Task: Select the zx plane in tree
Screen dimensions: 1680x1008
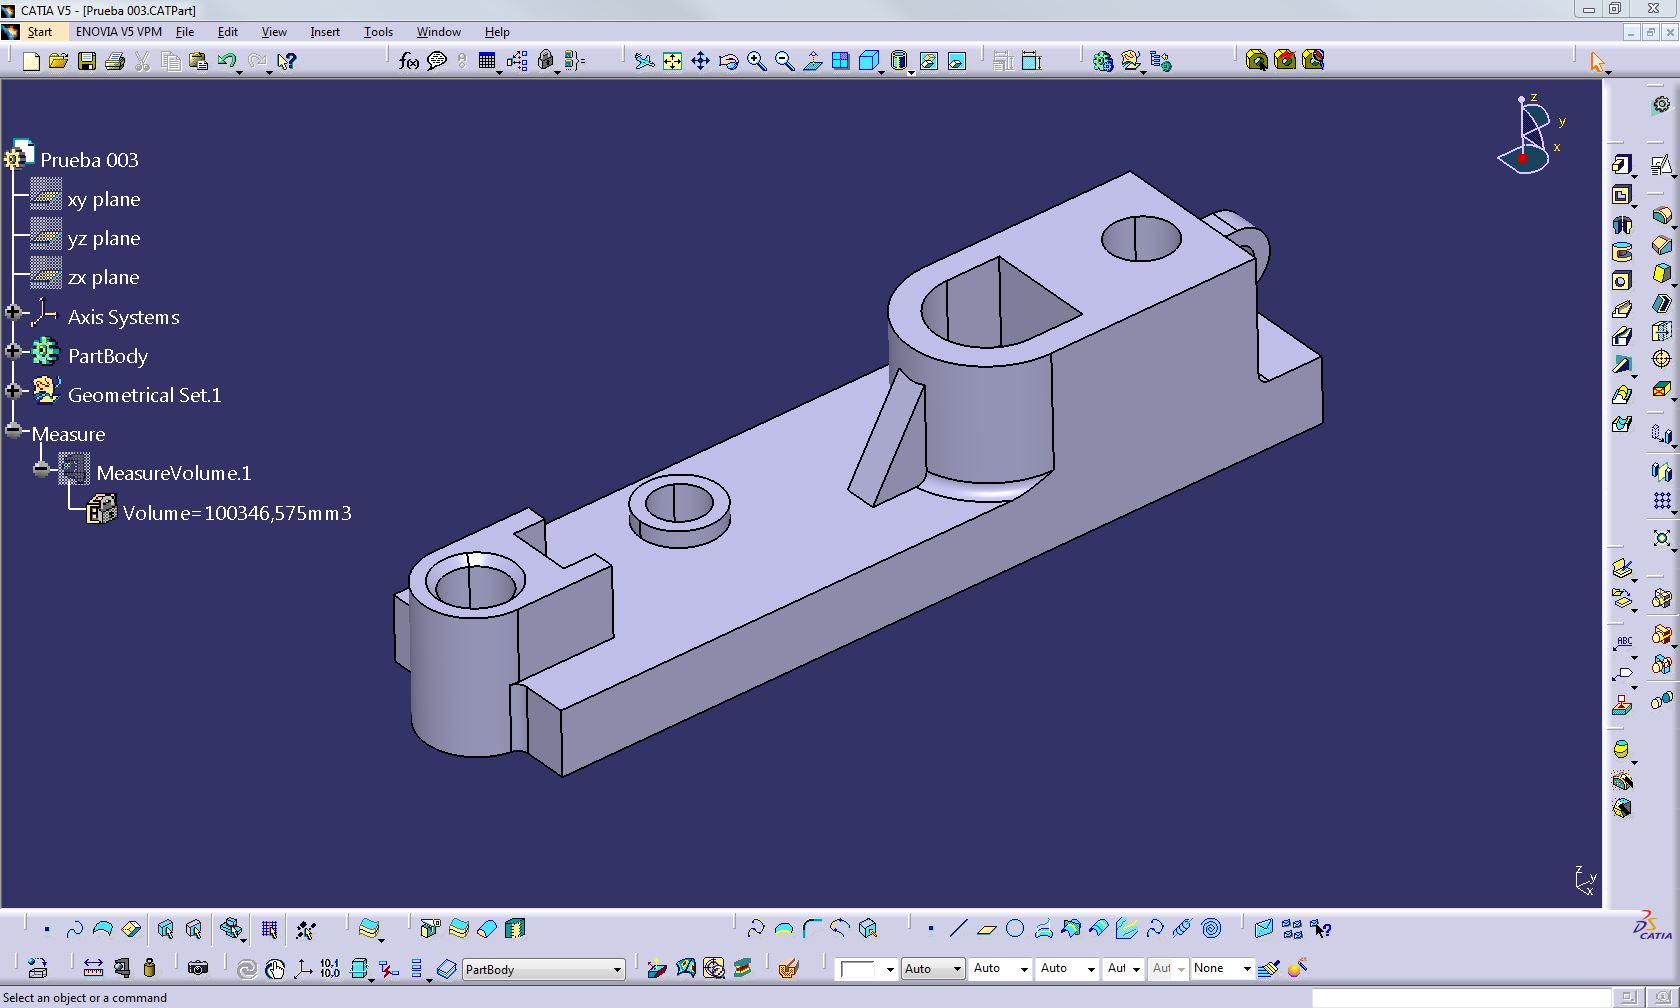Action: tap(104, 277)
